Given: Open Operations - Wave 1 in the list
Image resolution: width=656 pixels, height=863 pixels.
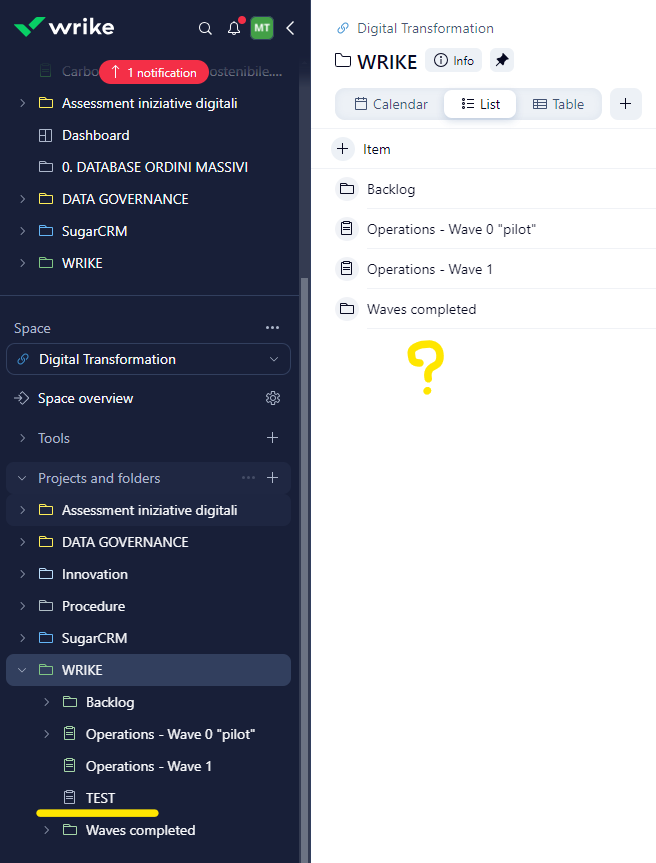Looking at the screenshot, I should [x=429, y=269].
